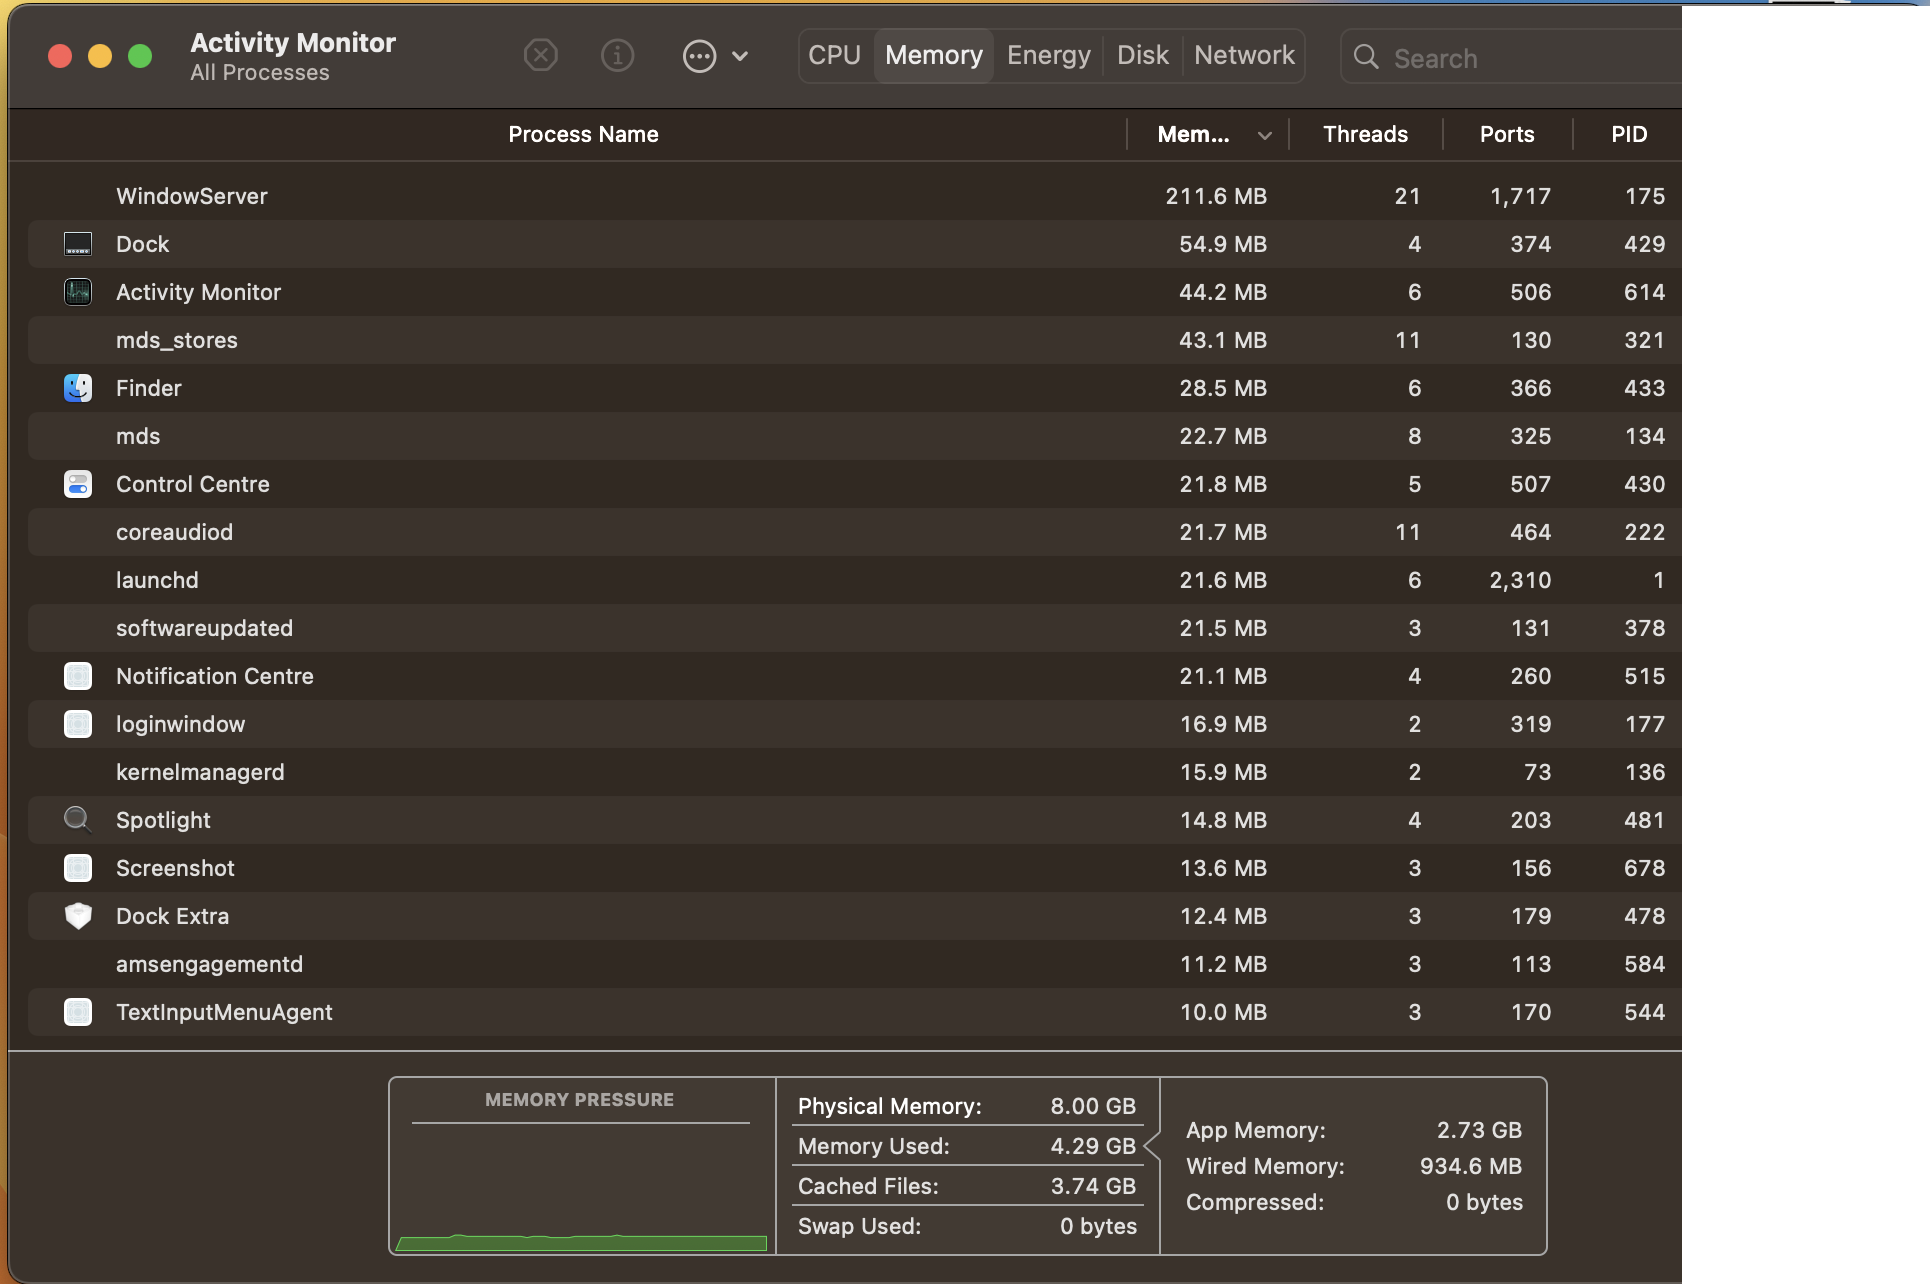Click the ellipsis more options icon

click(699, 56)
